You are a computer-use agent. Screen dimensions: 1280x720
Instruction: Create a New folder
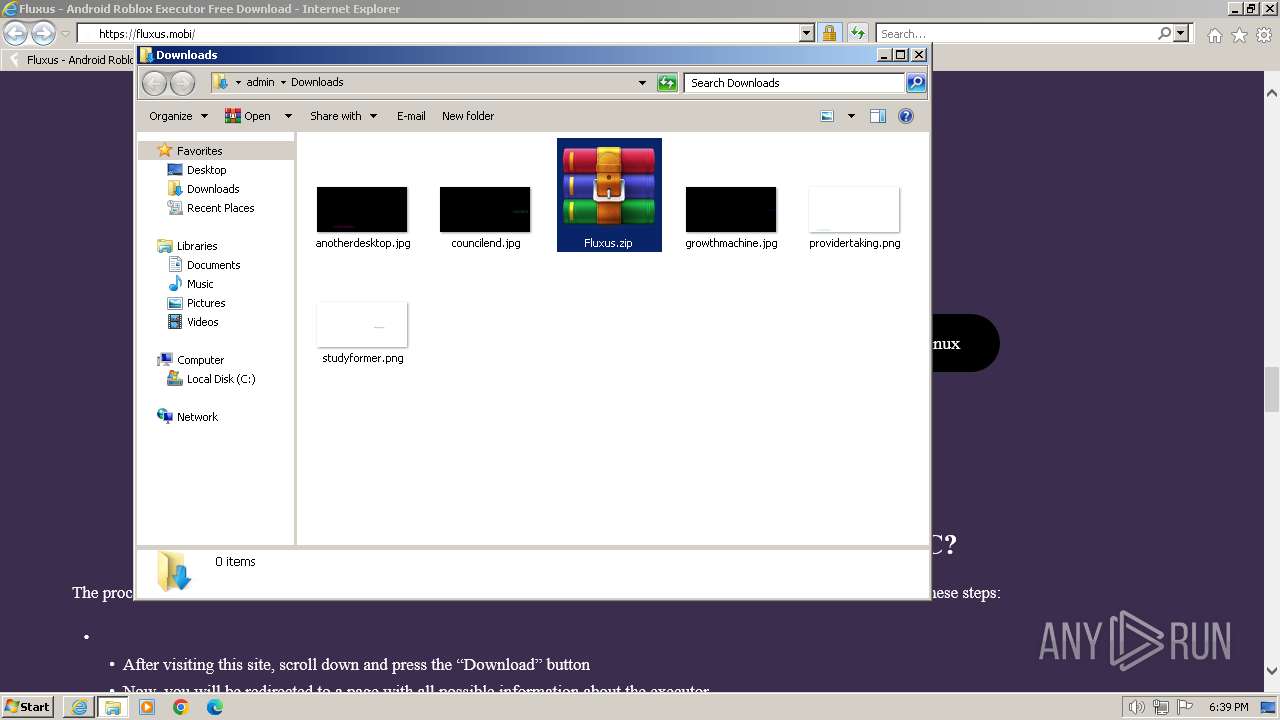[x=468, y=116]
